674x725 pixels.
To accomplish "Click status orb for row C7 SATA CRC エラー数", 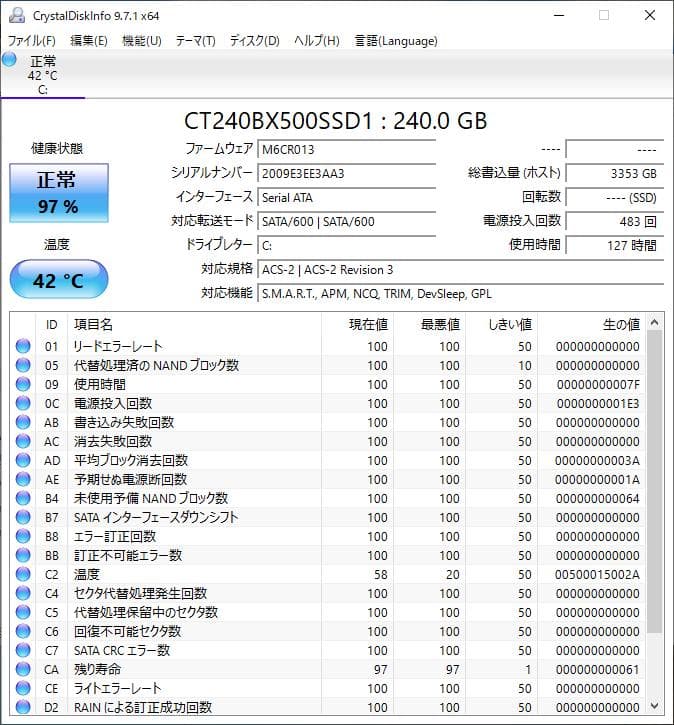I will click(23, 650).
